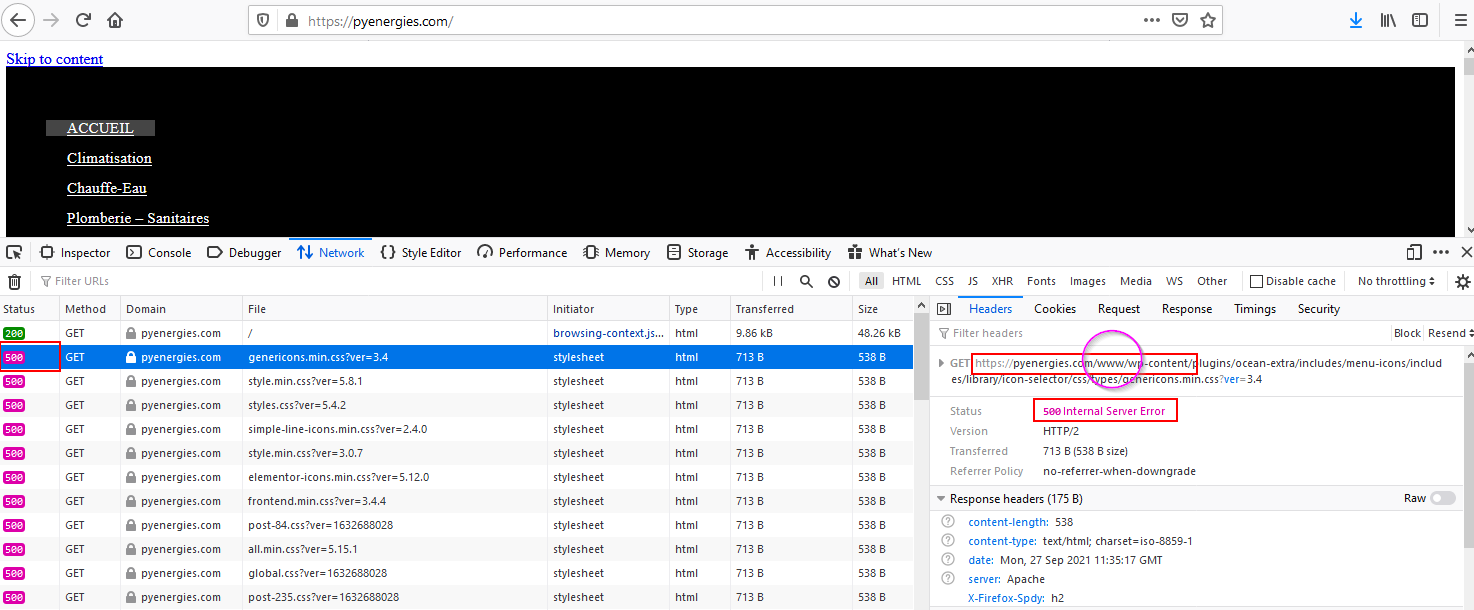The image size is (1474, 610).
Task: Open the Timings tab in details panel
Action: [1255, 309]
